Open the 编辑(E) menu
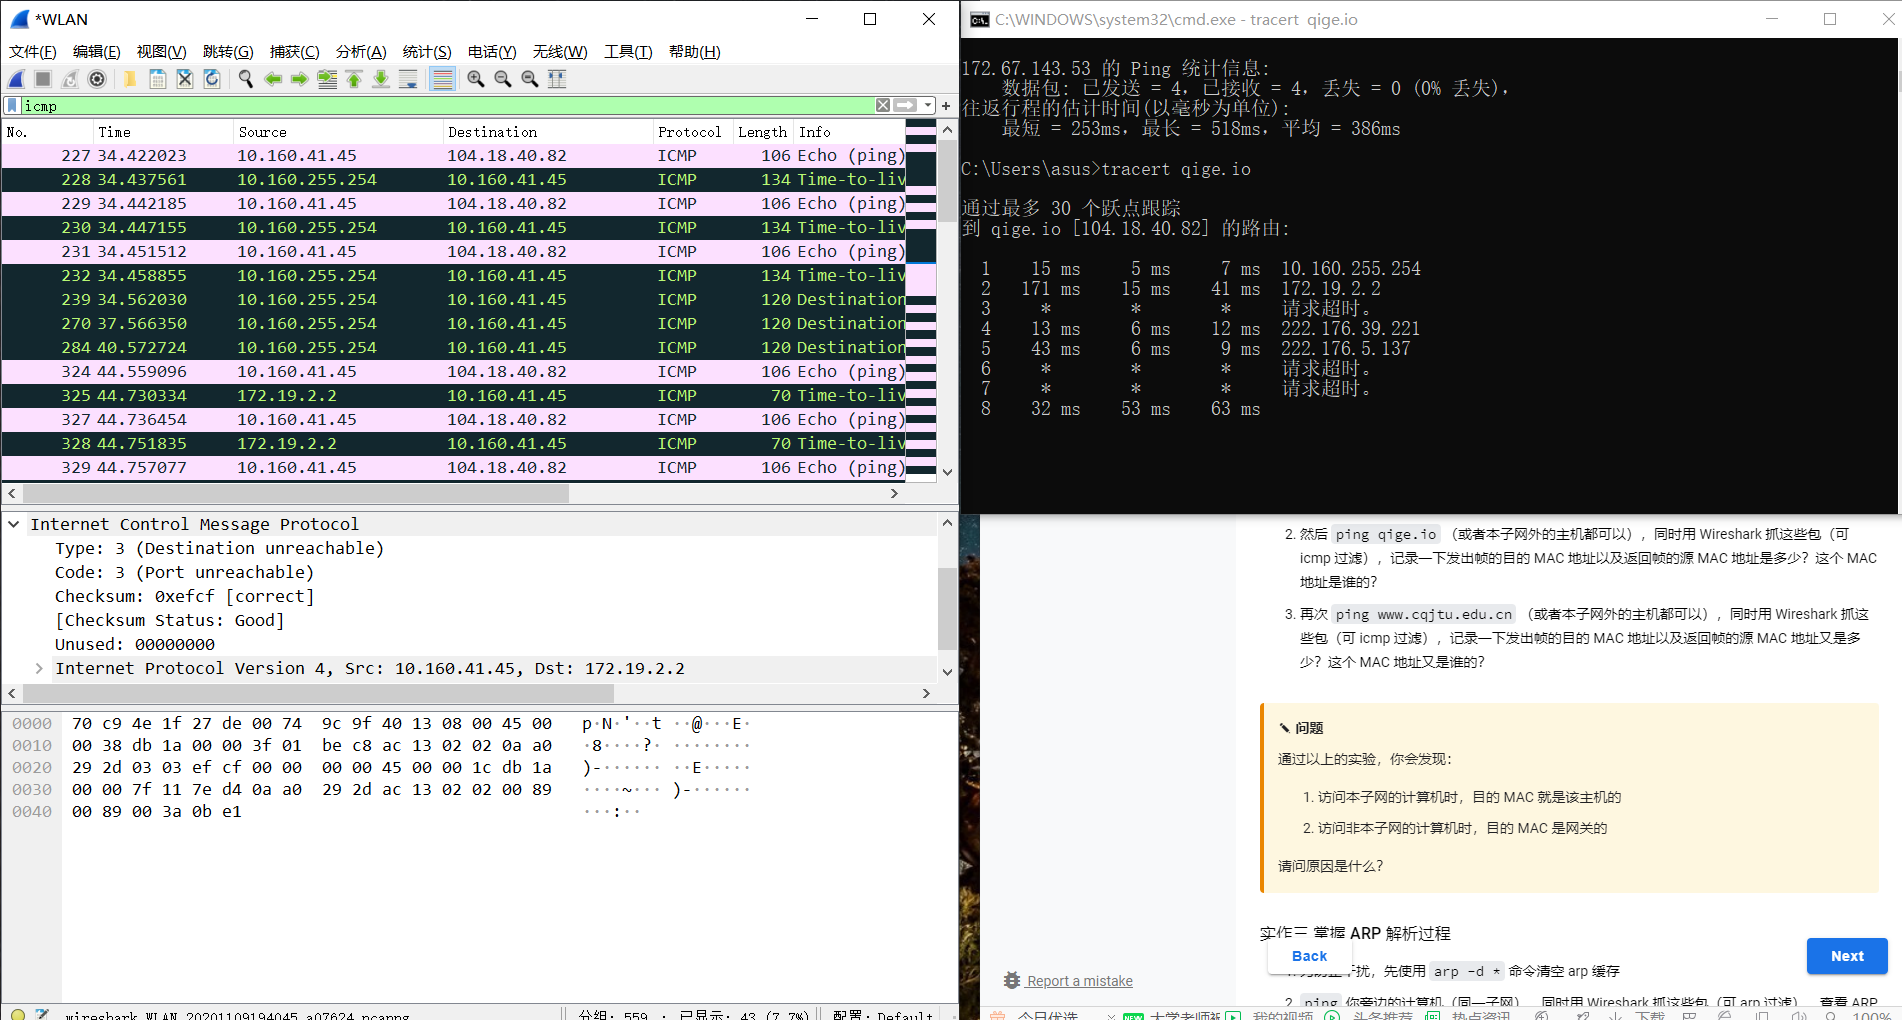 click(x=96, y=52)
